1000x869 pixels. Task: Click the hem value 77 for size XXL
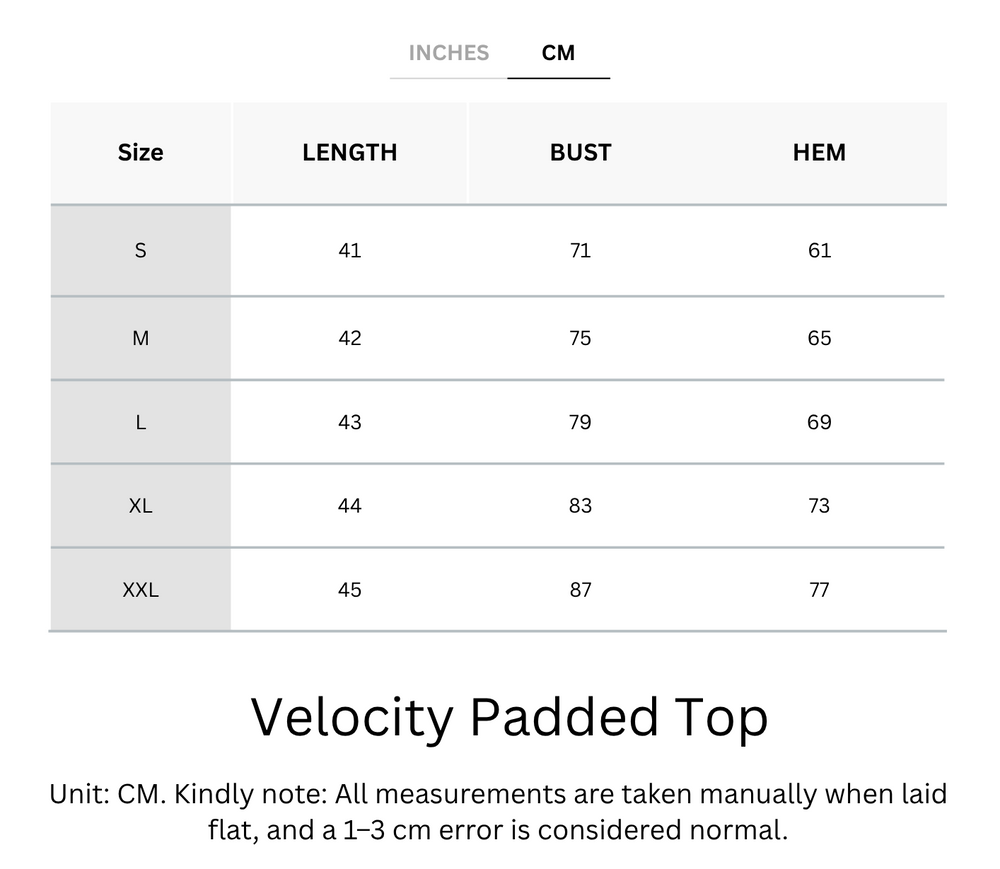[819, 590]
